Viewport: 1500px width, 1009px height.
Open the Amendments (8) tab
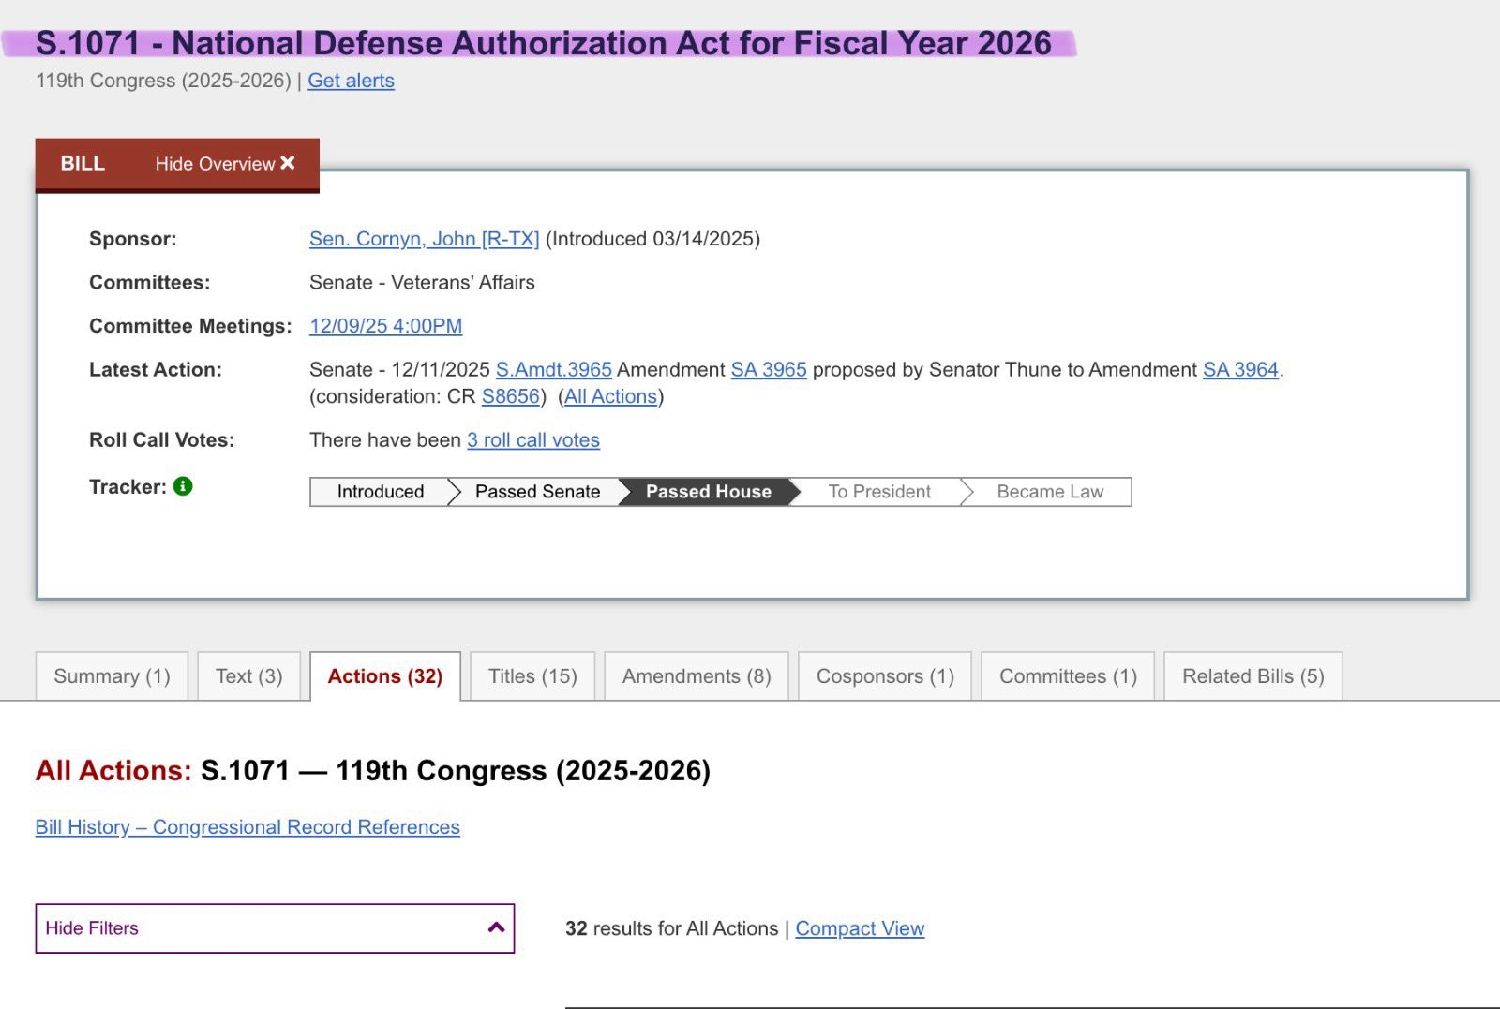(696, 677)
